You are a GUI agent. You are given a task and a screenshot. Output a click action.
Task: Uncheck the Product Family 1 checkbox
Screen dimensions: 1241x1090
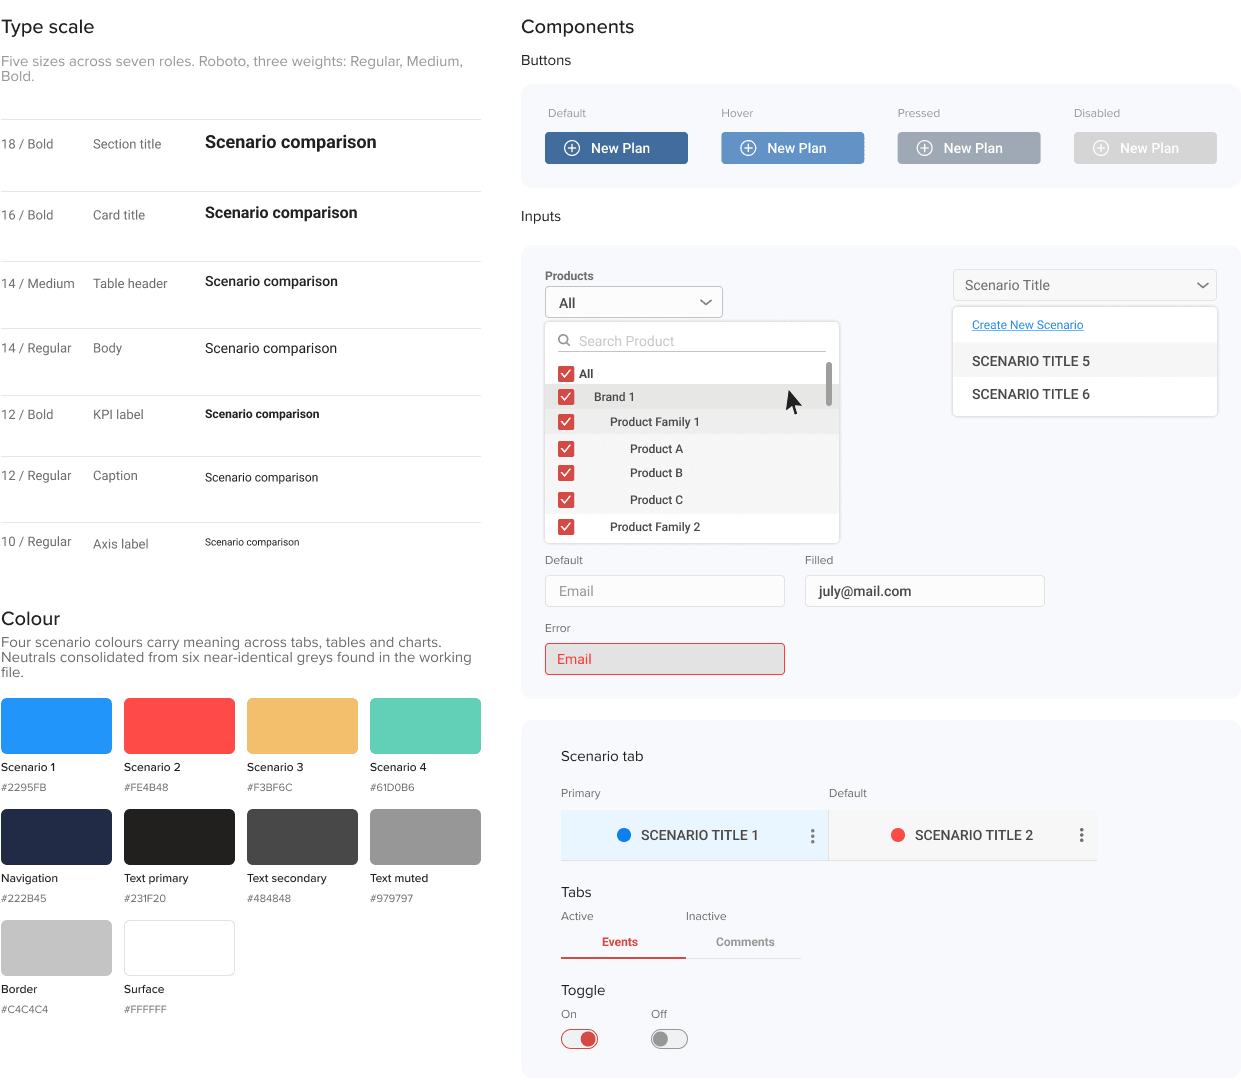click(x=566, y=422)
